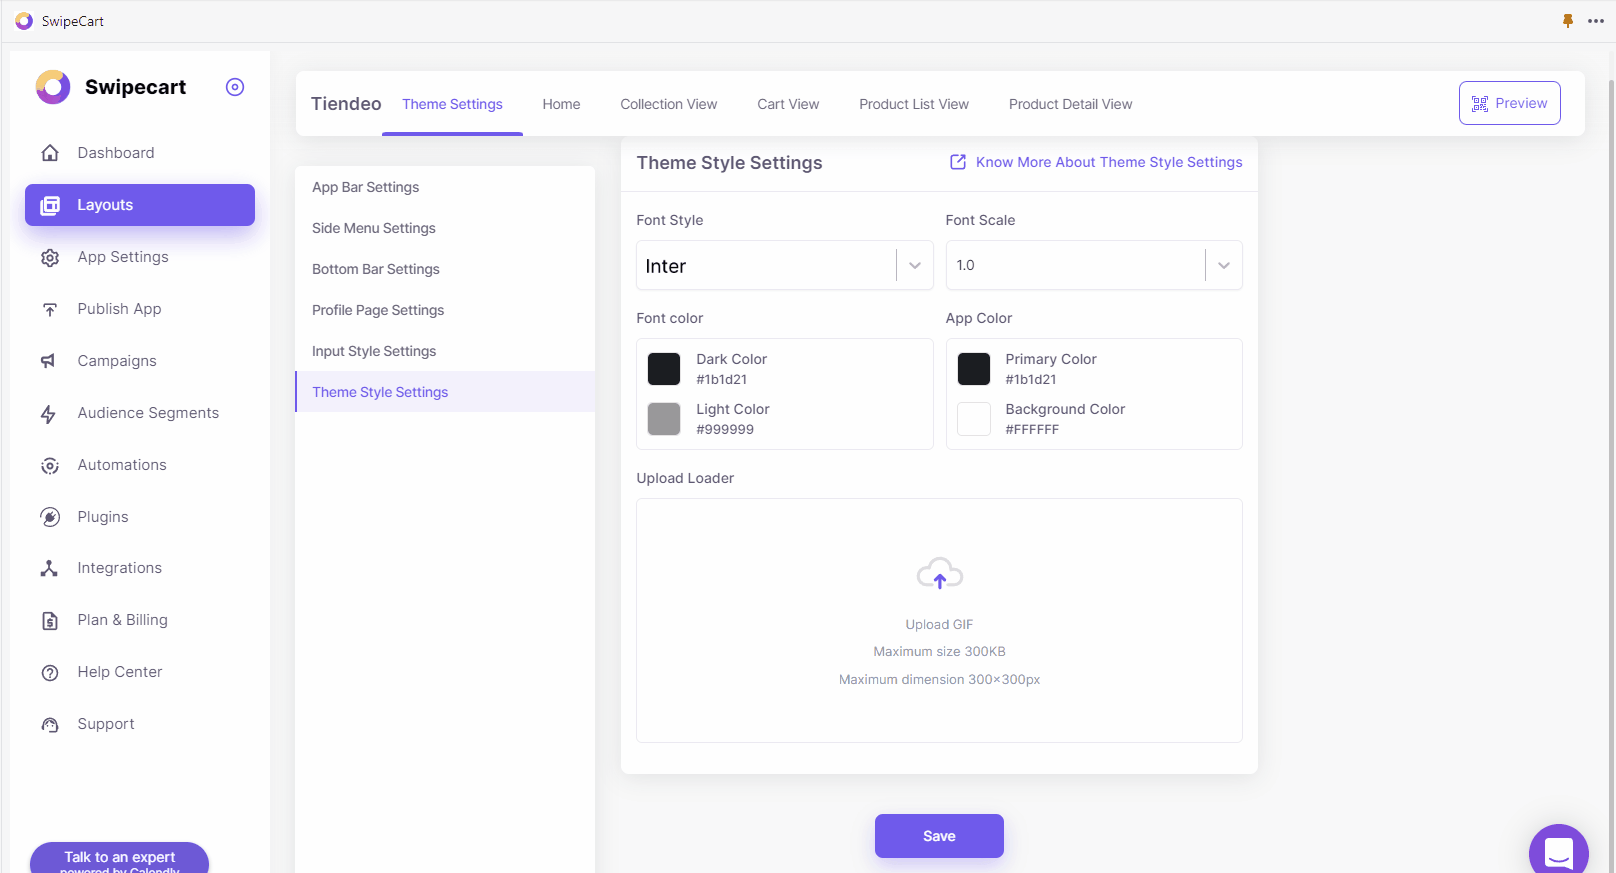Open the three-dot more options menu
Image resolution: width=1616 pixels, height=873 pixels.
(x=1596, y=21)
